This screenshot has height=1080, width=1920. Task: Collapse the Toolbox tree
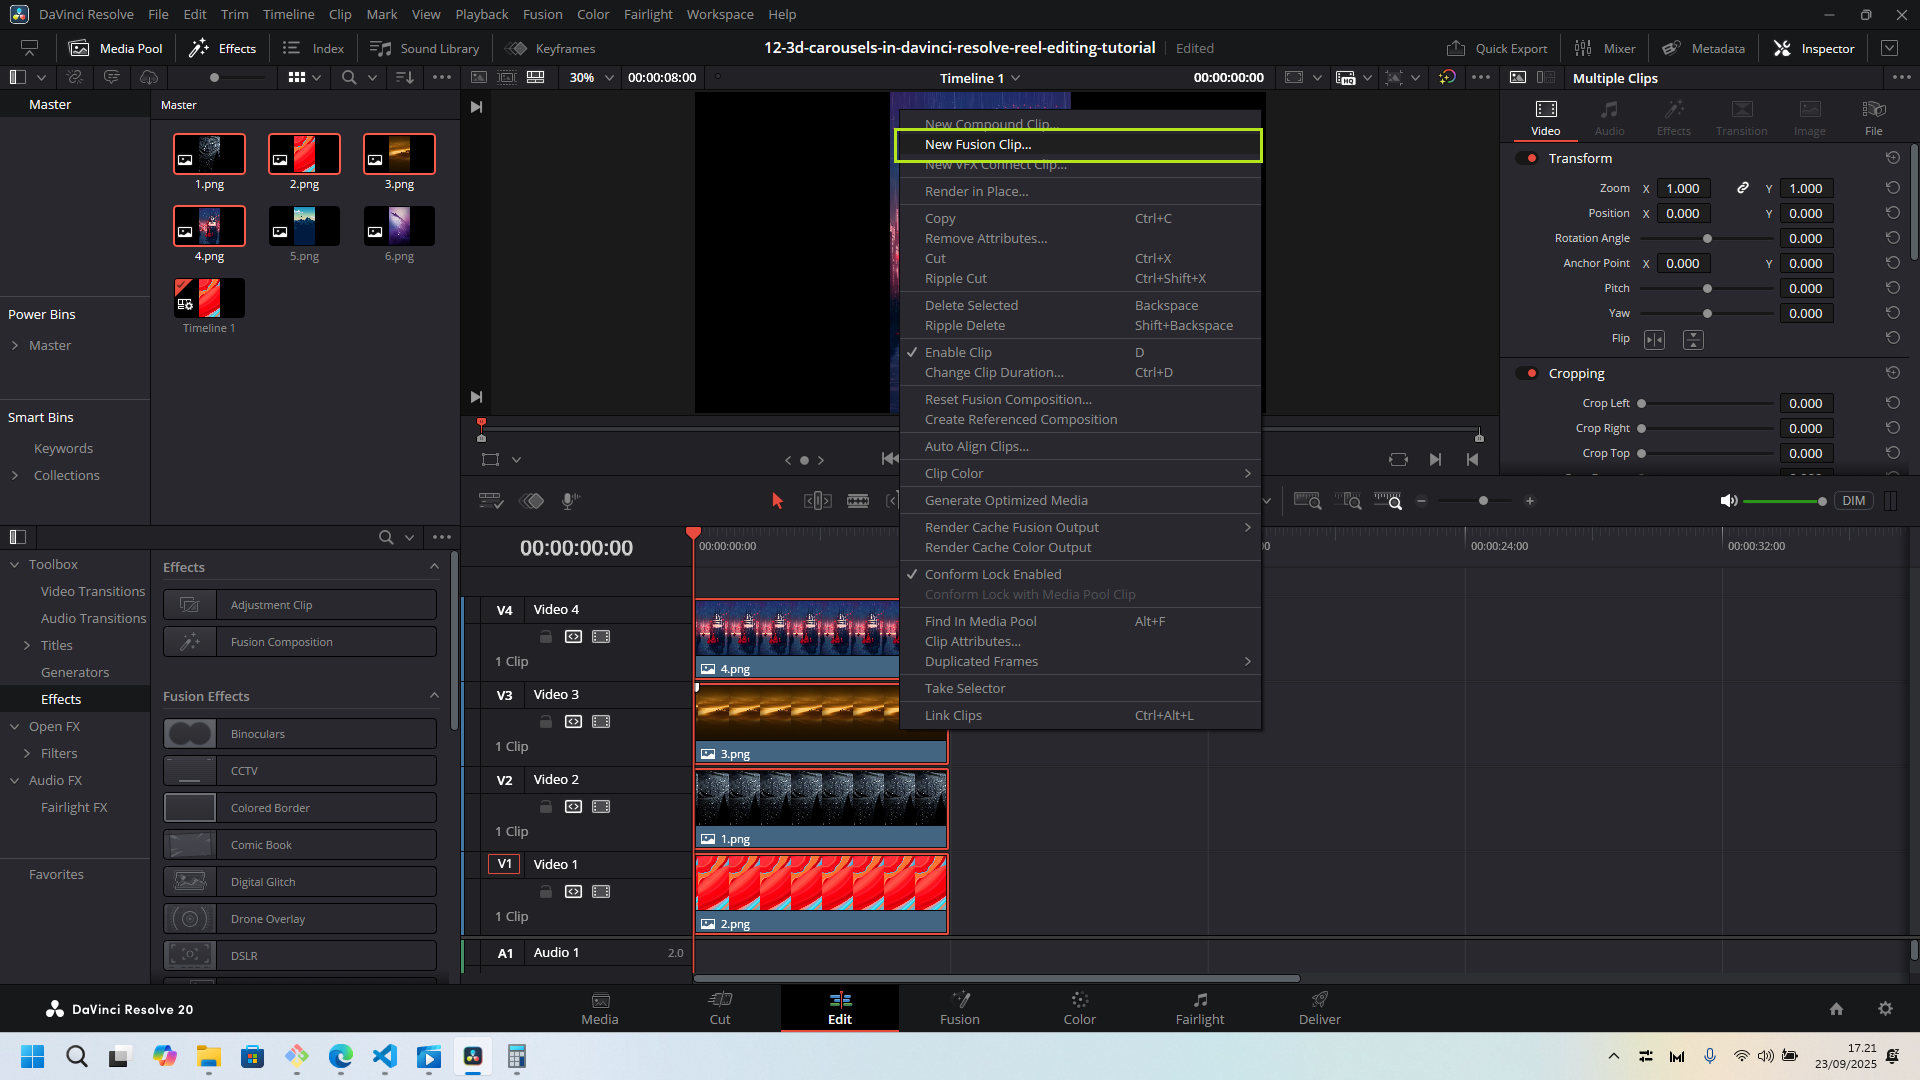(x=15, y=565)
